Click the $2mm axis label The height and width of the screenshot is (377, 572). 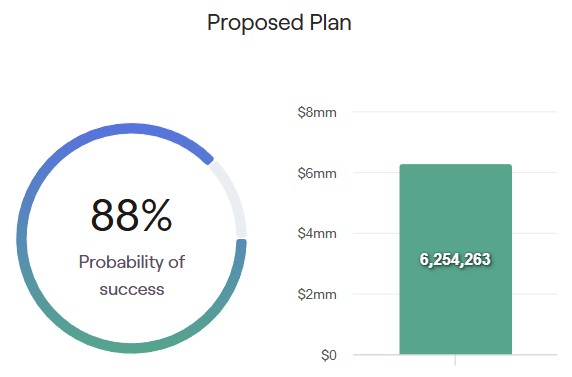pyautogui.click(x=317, y=294)
